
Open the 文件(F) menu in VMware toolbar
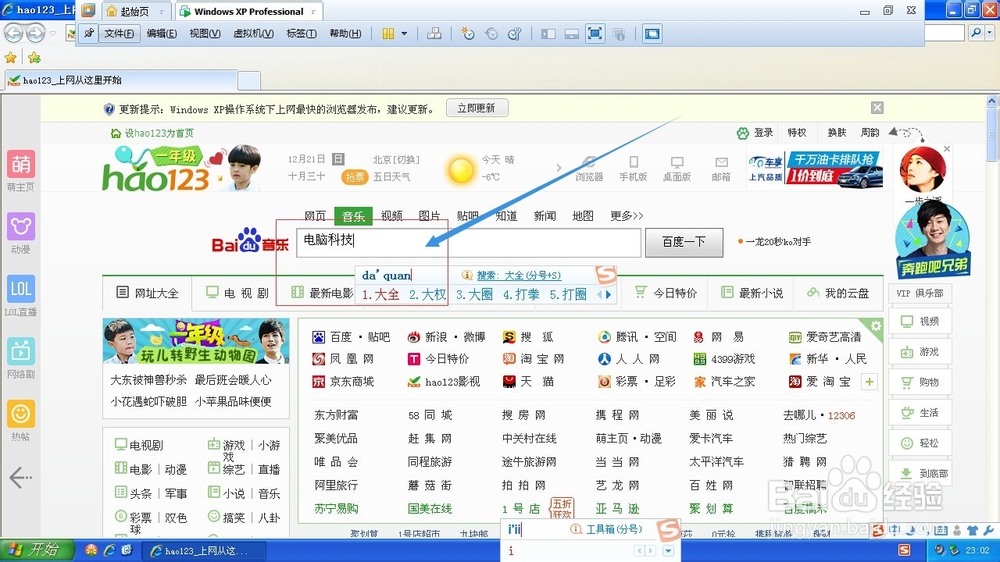(x=119, y=33)
